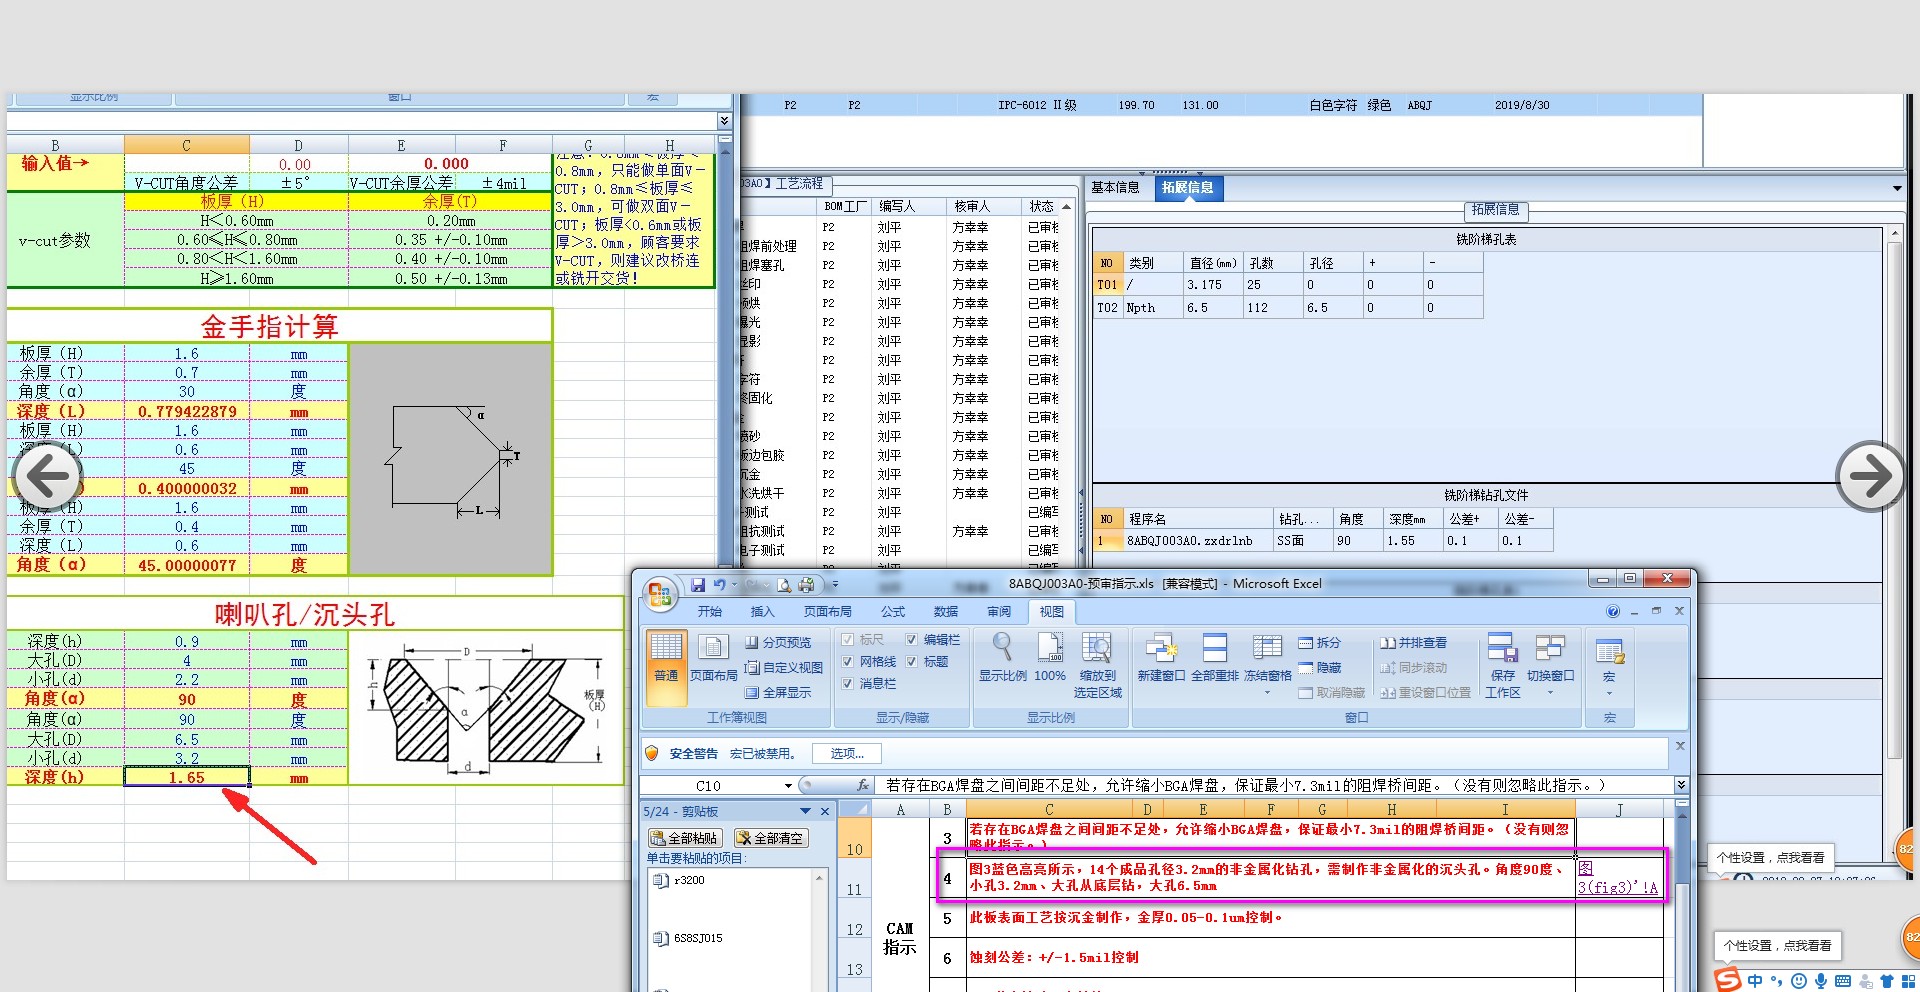
Task: Toggle the Ruler (标尺) checkbox
Action: coord(848,639)
